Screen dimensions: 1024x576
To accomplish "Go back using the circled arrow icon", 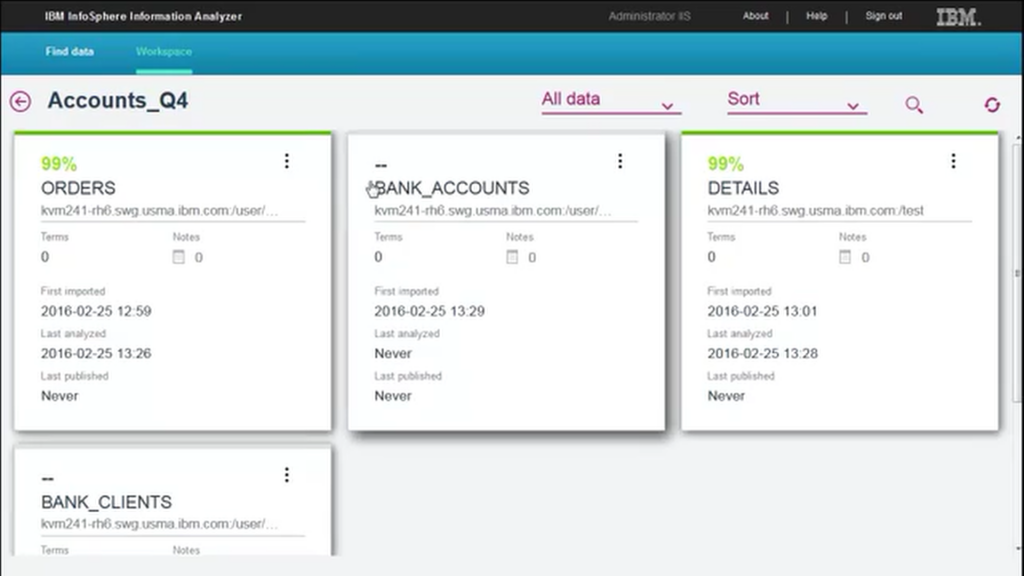I will tap(20, 101).
